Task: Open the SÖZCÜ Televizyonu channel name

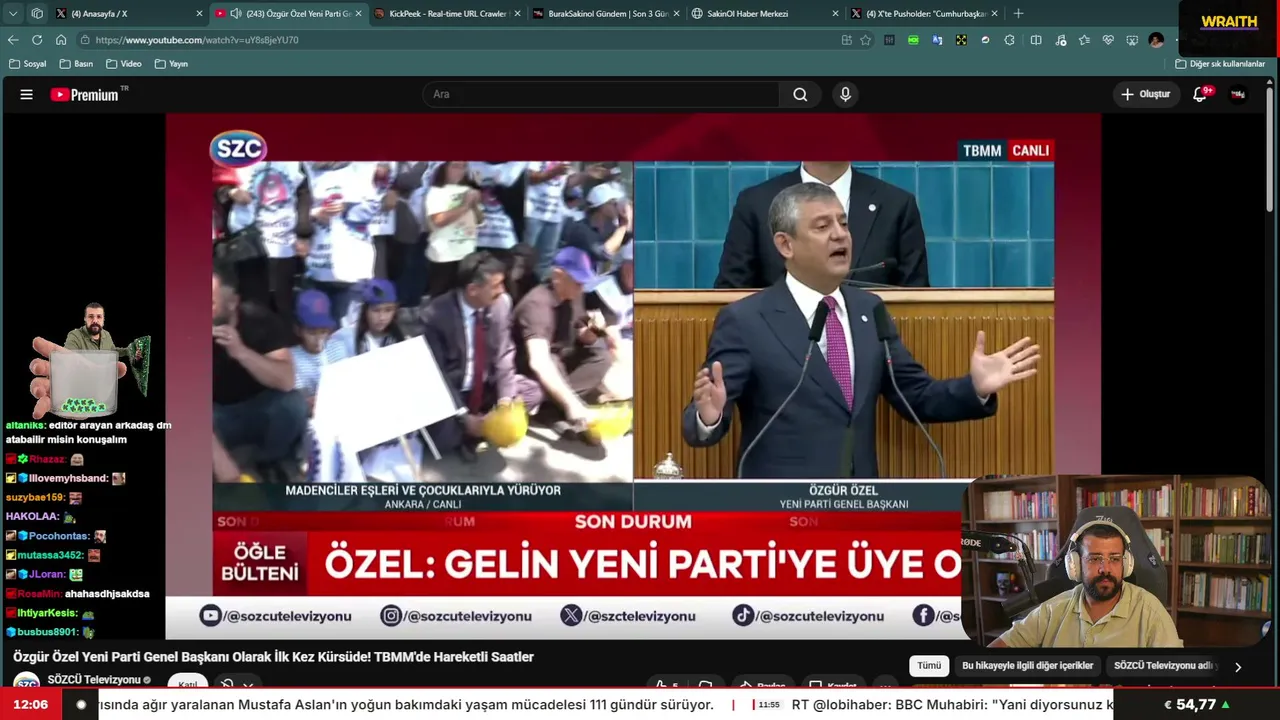Action: [x=94, y=680]
